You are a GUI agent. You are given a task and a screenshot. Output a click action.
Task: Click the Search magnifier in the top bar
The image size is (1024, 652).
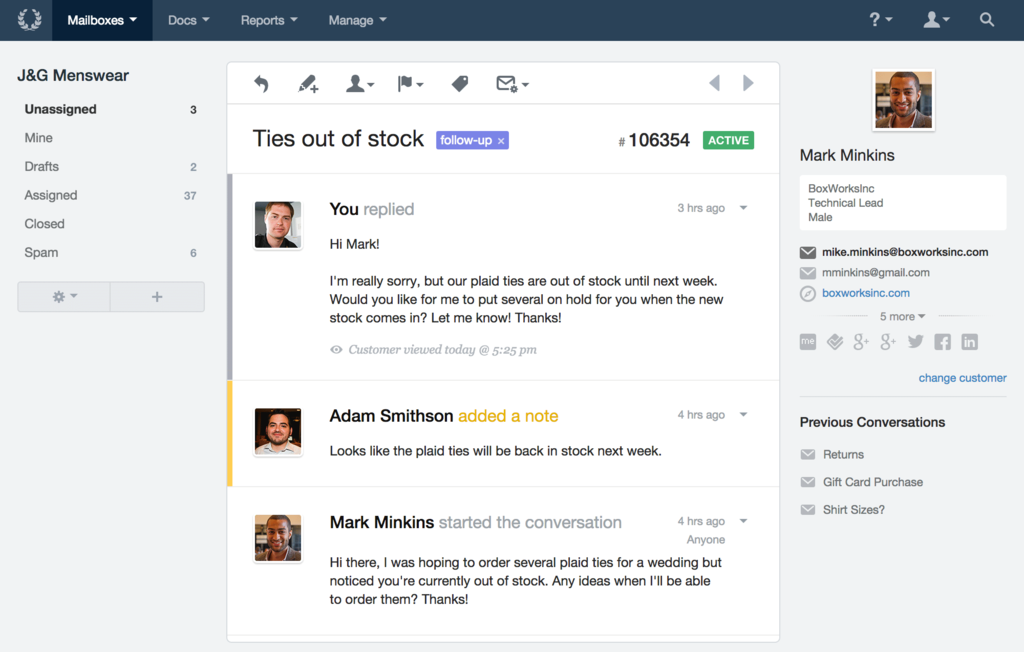coord(986,19)
